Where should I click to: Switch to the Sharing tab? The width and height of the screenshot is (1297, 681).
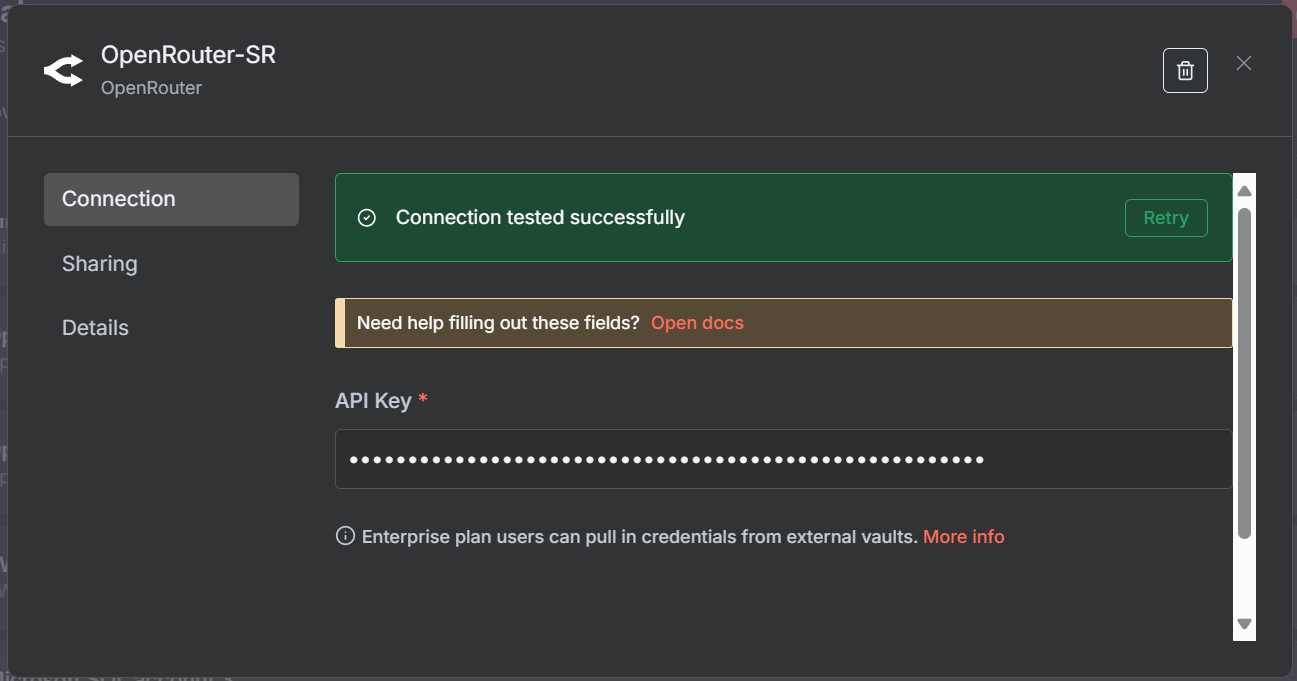(x=100, y=264)
